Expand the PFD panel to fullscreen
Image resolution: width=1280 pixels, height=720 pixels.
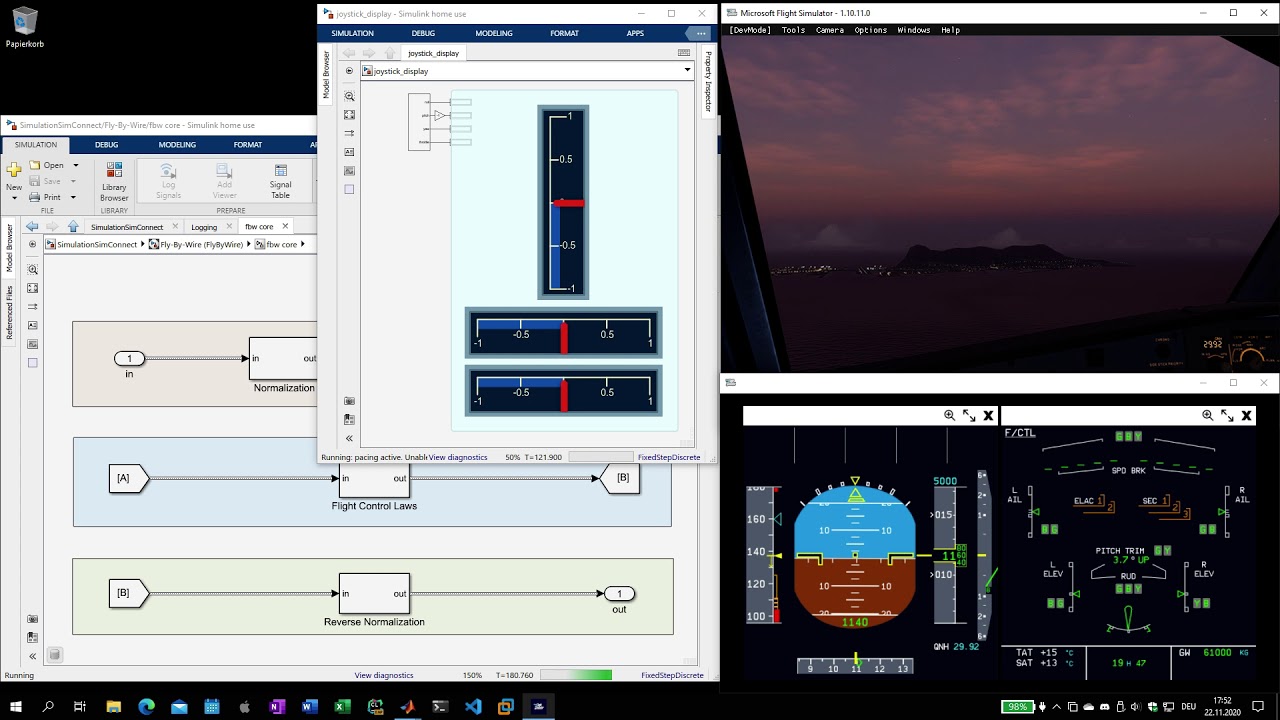point(969,415)
